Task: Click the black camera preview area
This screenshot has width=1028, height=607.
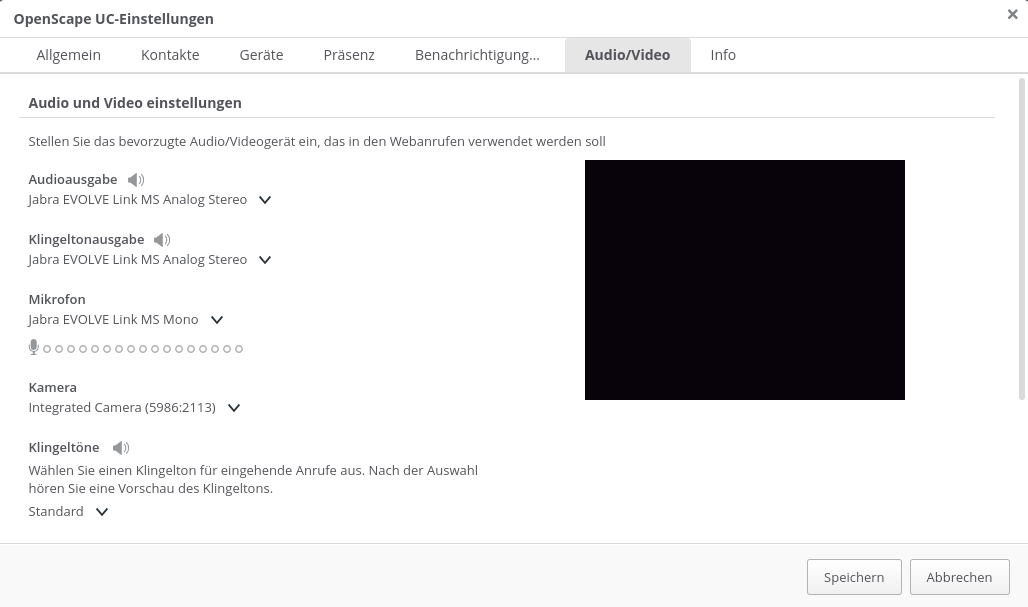Action: [745, 280]
